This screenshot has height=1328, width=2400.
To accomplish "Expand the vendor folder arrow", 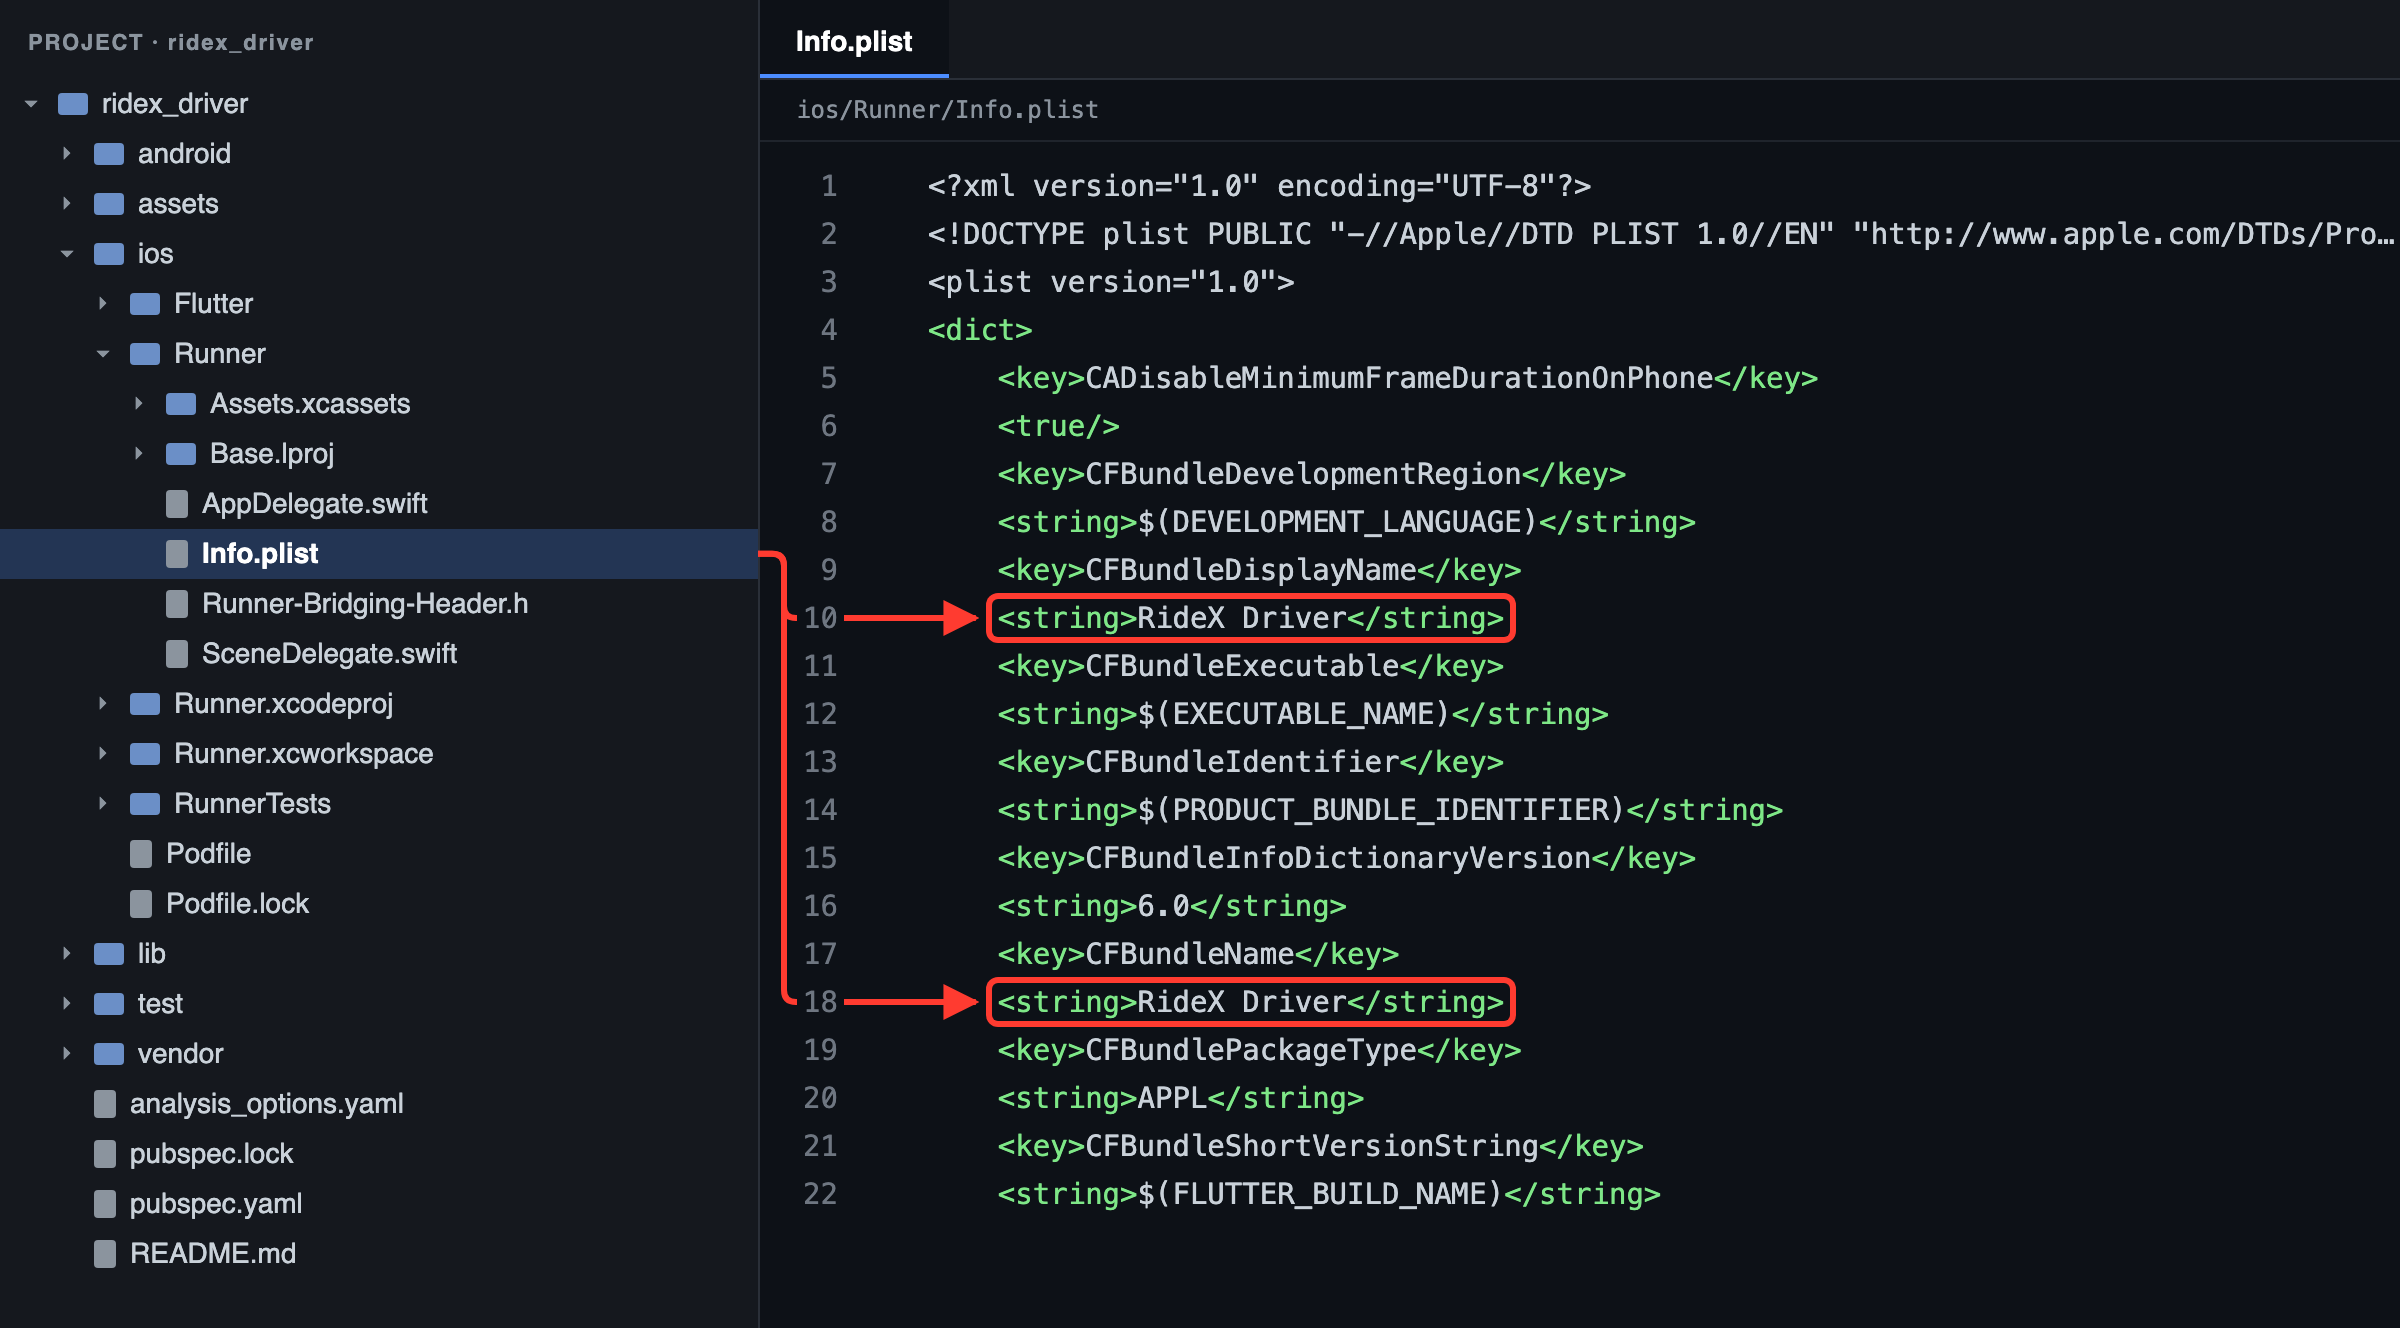I will (x=67, y=1054).
